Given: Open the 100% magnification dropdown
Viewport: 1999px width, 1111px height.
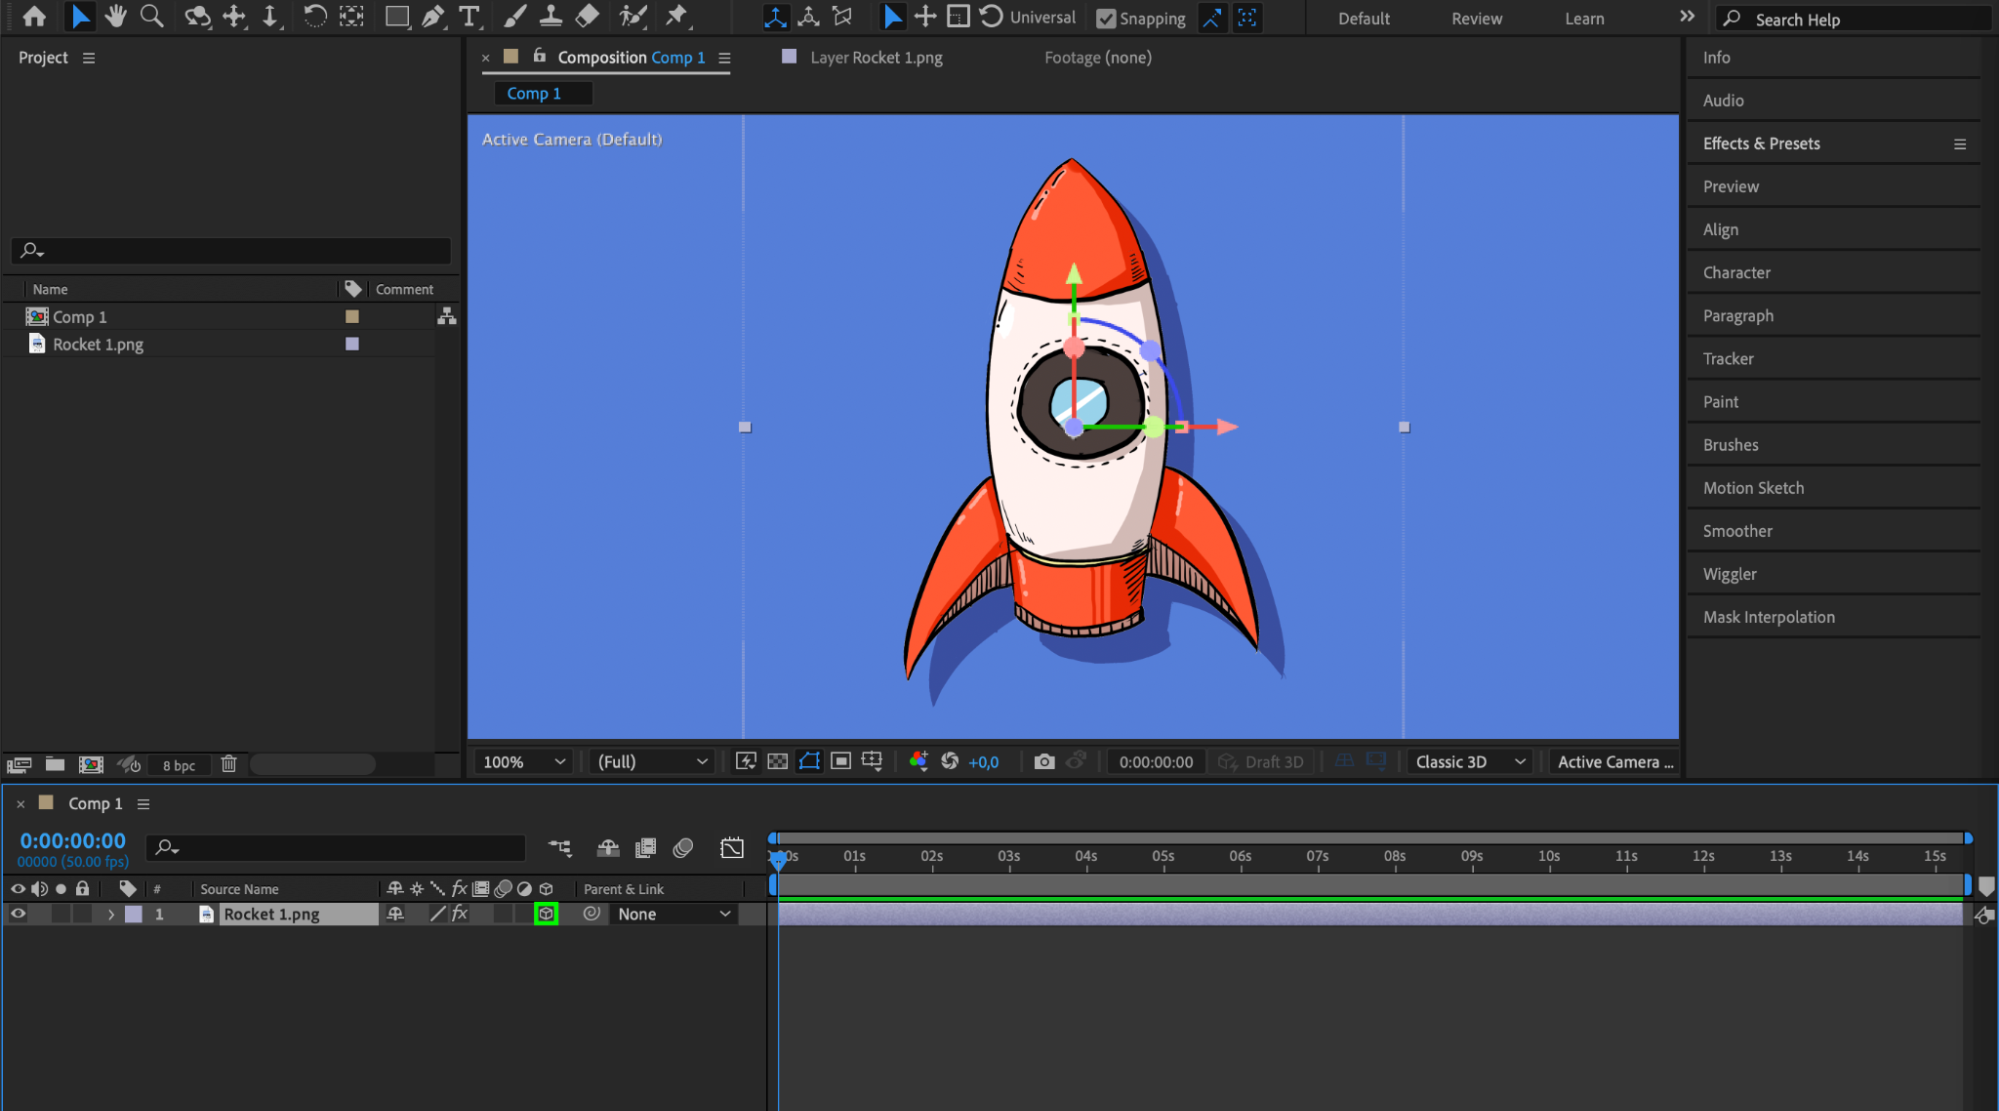Looking at the screenshot, I should click(x=524, y=761).
